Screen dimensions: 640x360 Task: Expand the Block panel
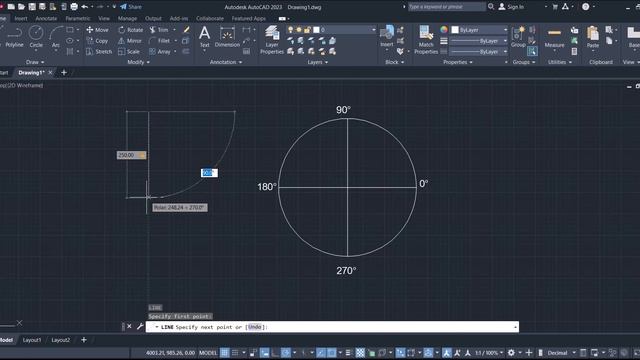click(x=394, y=62)
